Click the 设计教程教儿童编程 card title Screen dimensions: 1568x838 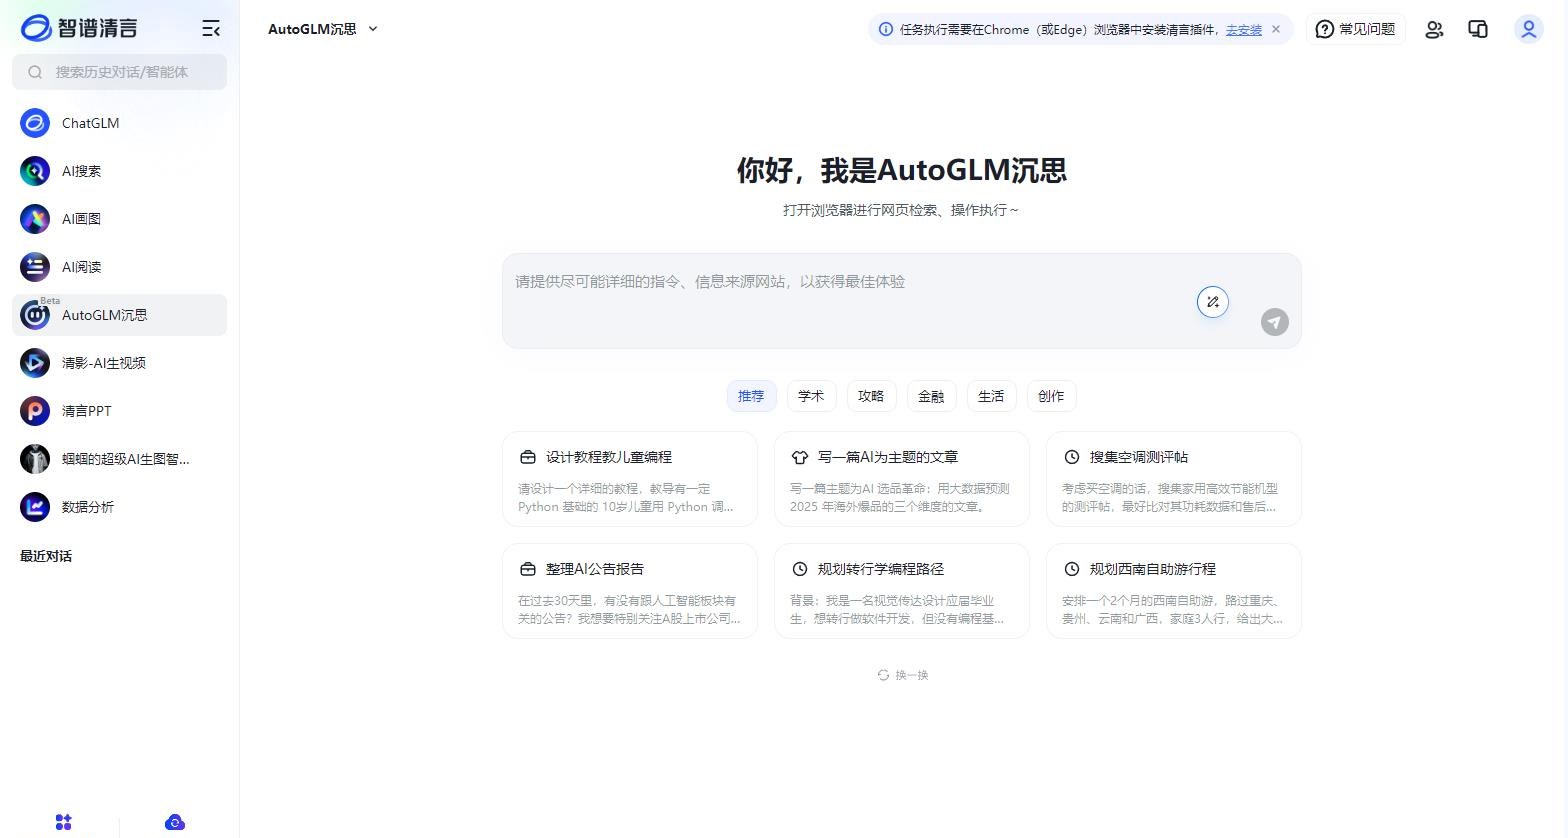point(609,457)
